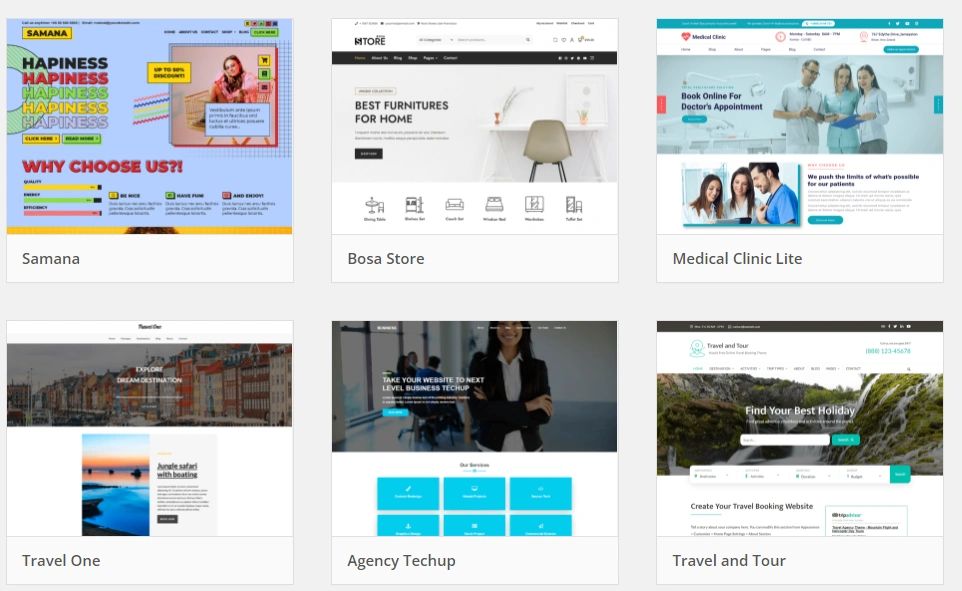Viewport: 962px width, 591px height.
Task: Open the Pages dropdown in Bosa Store navbar
Action: 430,57
